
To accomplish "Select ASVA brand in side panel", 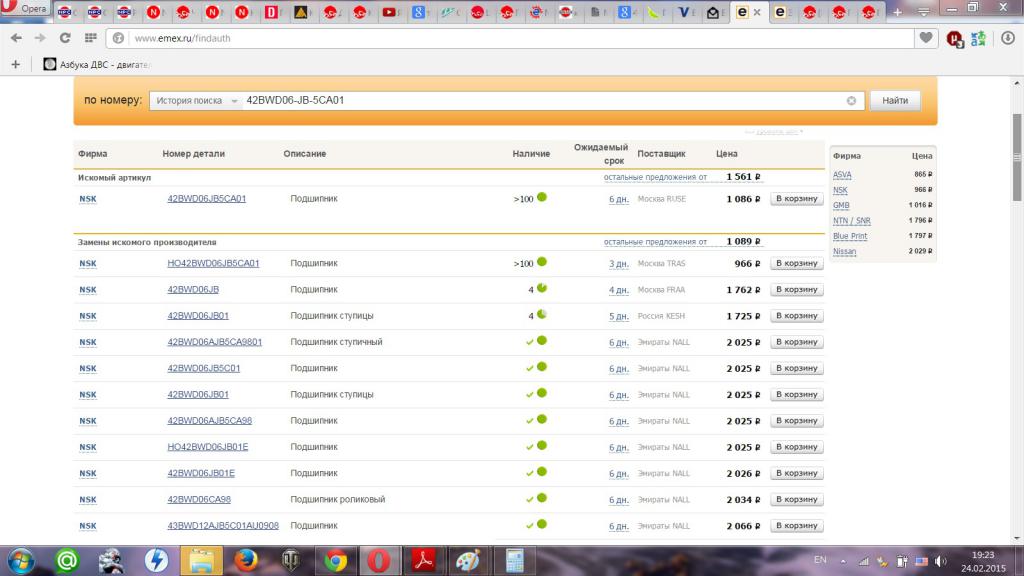I will tap(842, 175).
